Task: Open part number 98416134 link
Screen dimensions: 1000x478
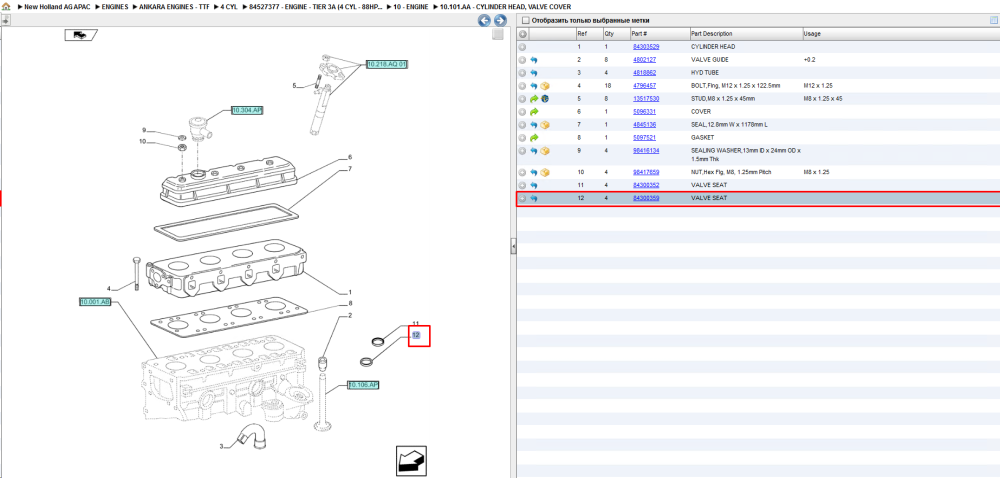Action: coord(645,151)
